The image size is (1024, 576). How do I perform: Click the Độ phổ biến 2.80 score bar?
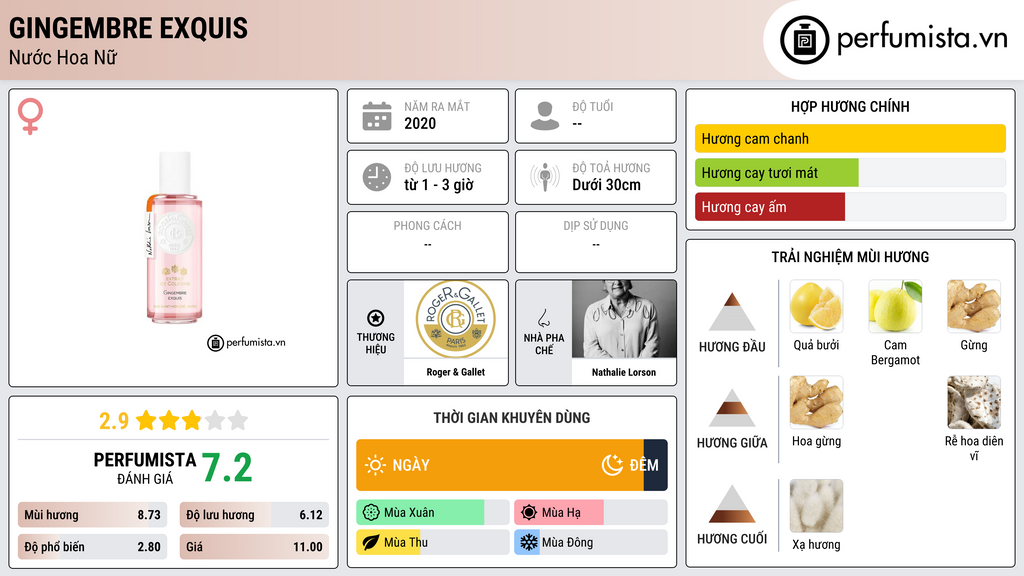(x=92, y=547)
